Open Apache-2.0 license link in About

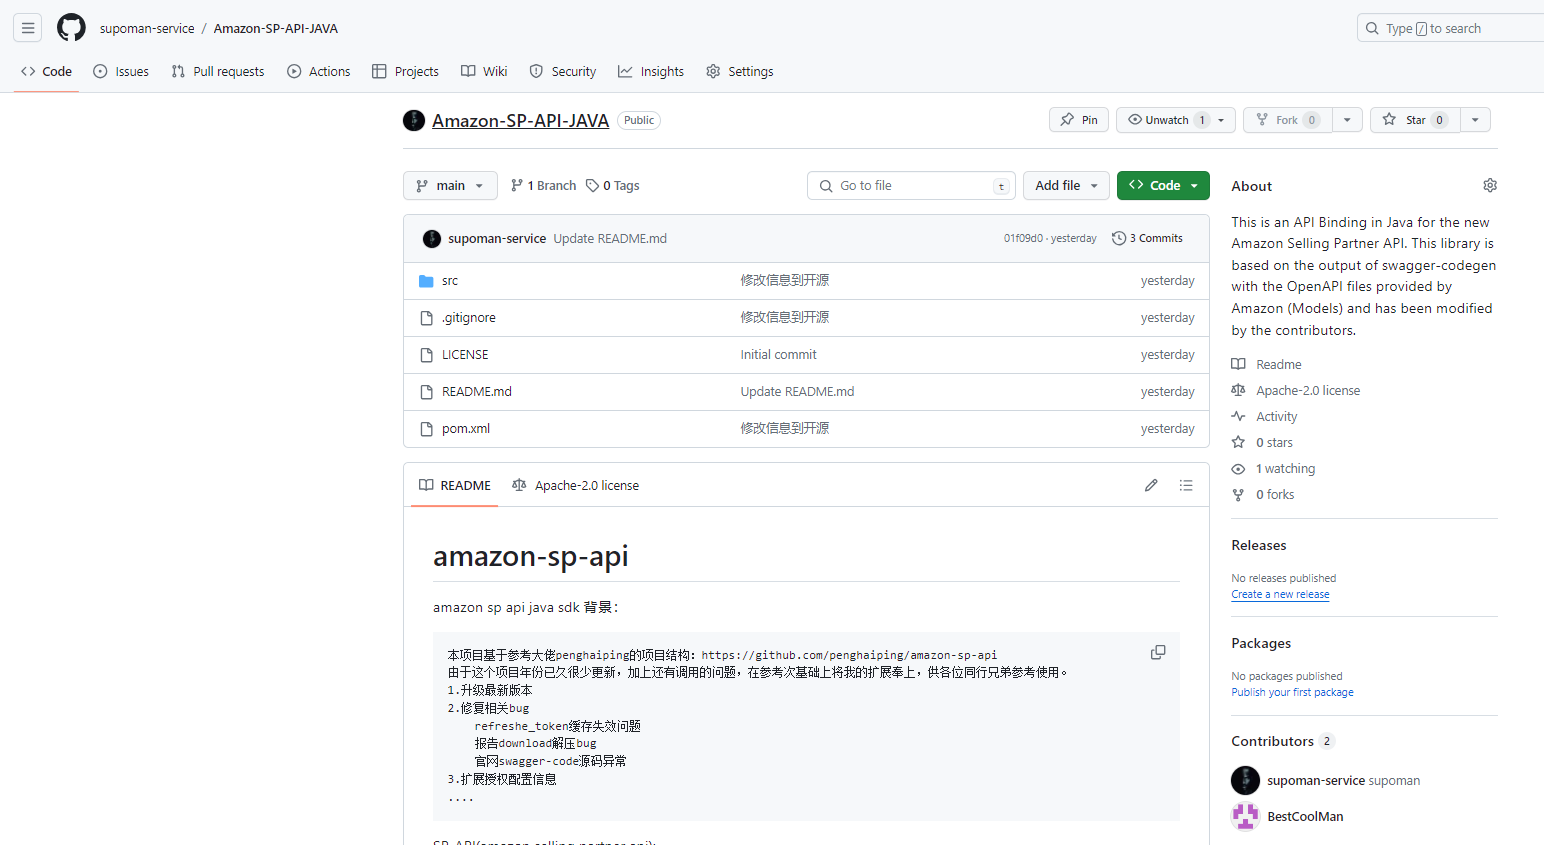click(1296, 391)
